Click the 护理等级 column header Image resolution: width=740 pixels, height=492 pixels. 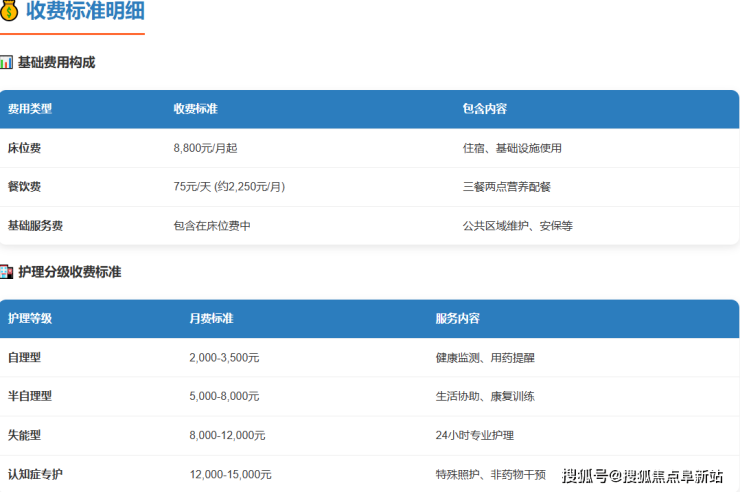pyautogui.click(x=30, y=318)
